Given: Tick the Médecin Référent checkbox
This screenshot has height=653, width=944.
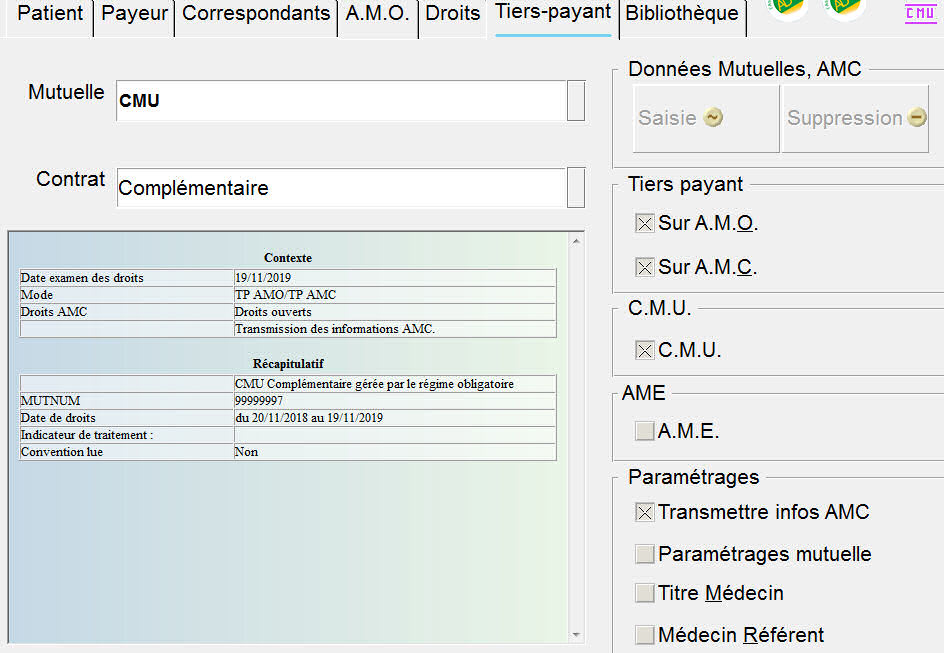Looking at the screenshot, I should [x=645, y=635].
